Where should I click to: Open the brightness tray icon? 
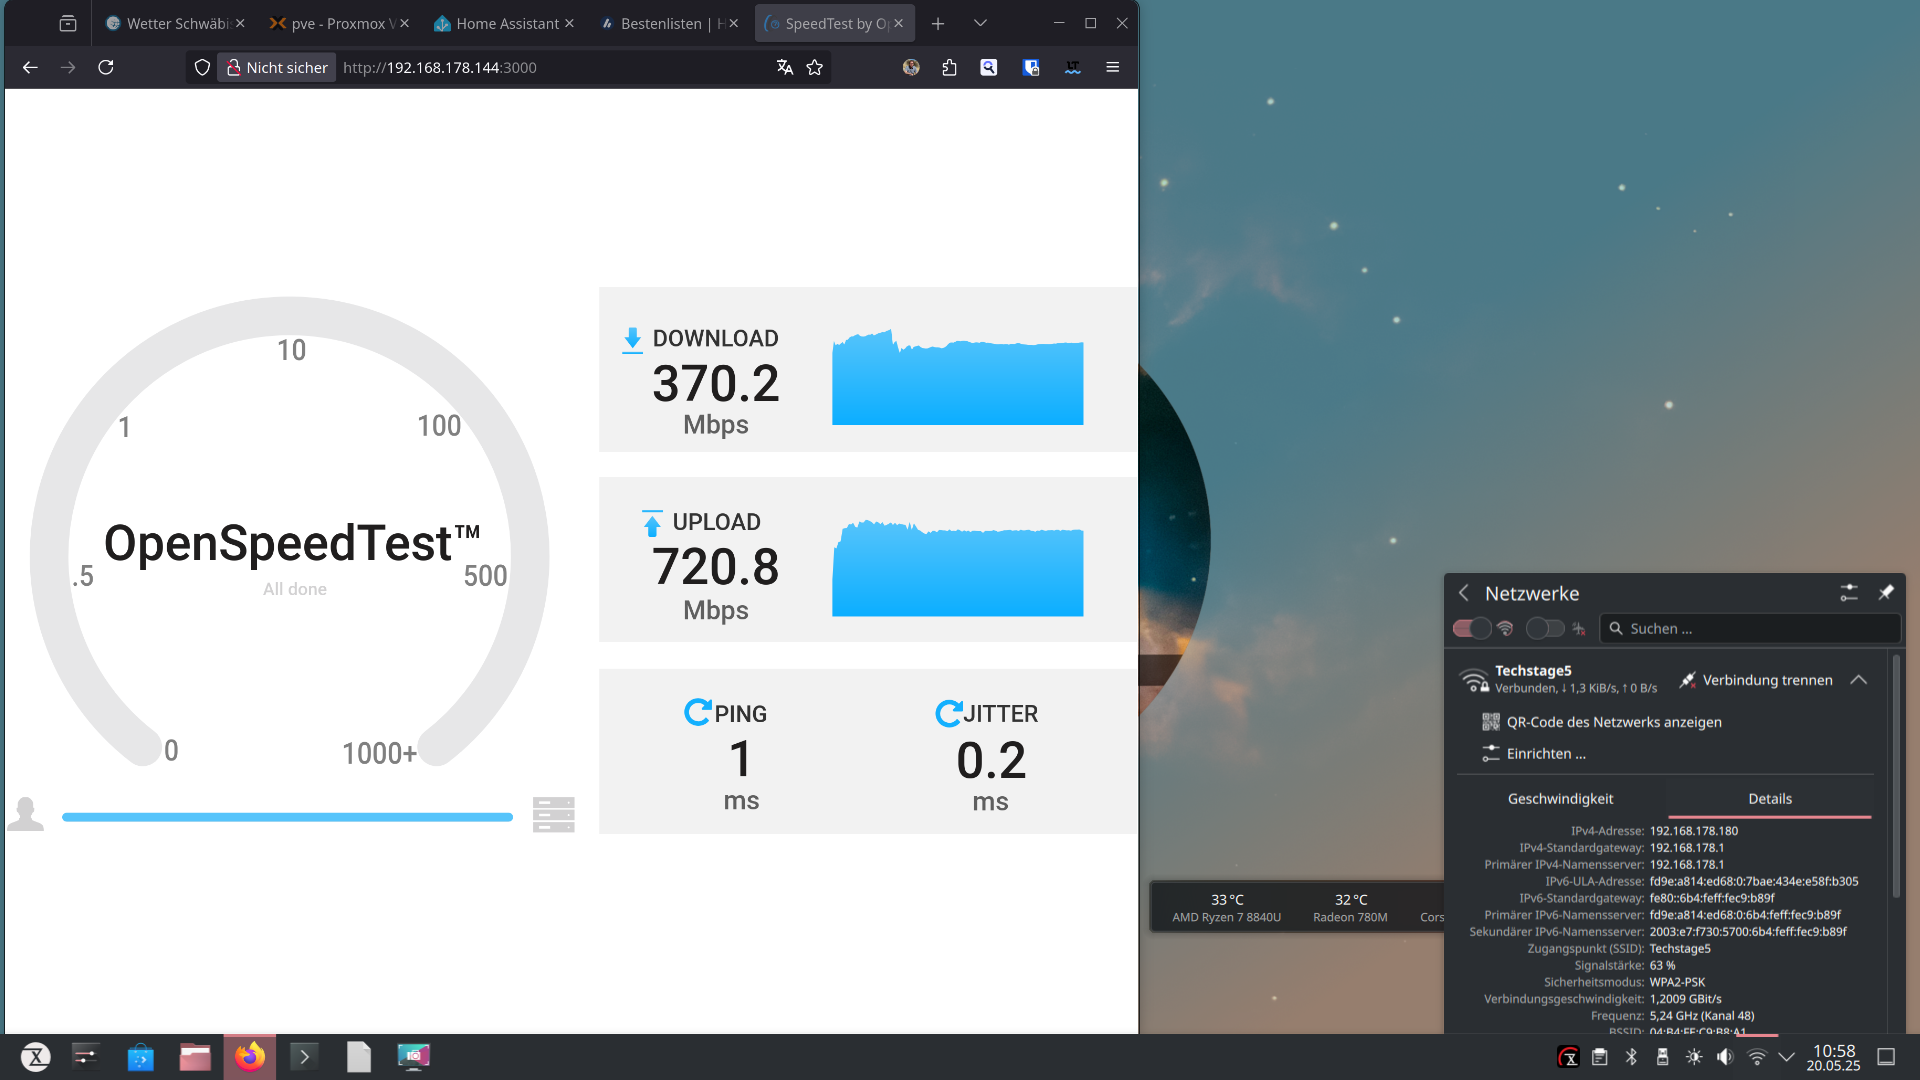coord(1694,1057)
